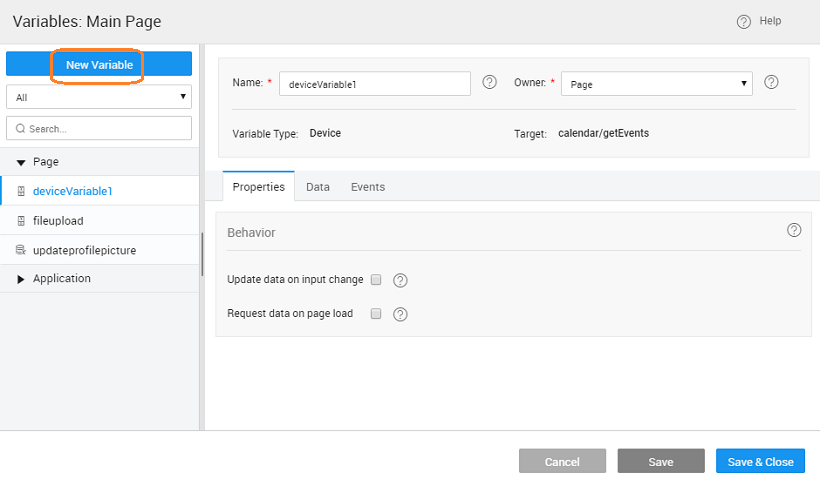Image resolution: width=820 pixels, height=486 pixels.
Task: Toggle Request data on page load checkbox
Action: click(377, 313)
